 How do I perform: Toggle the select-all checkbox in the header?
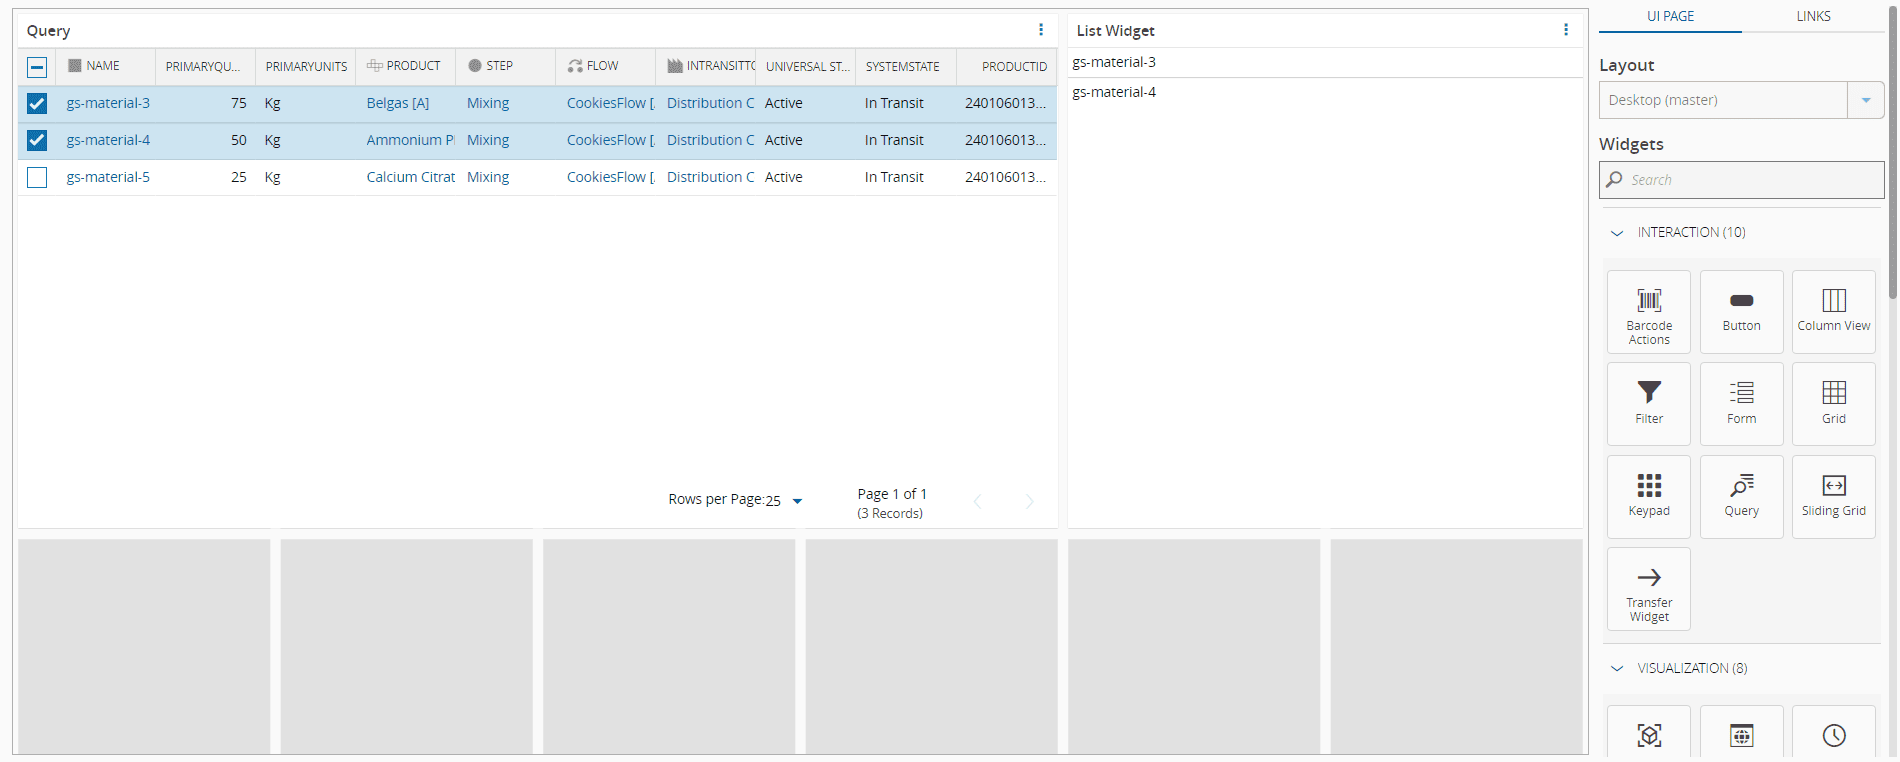pos(37,67)
